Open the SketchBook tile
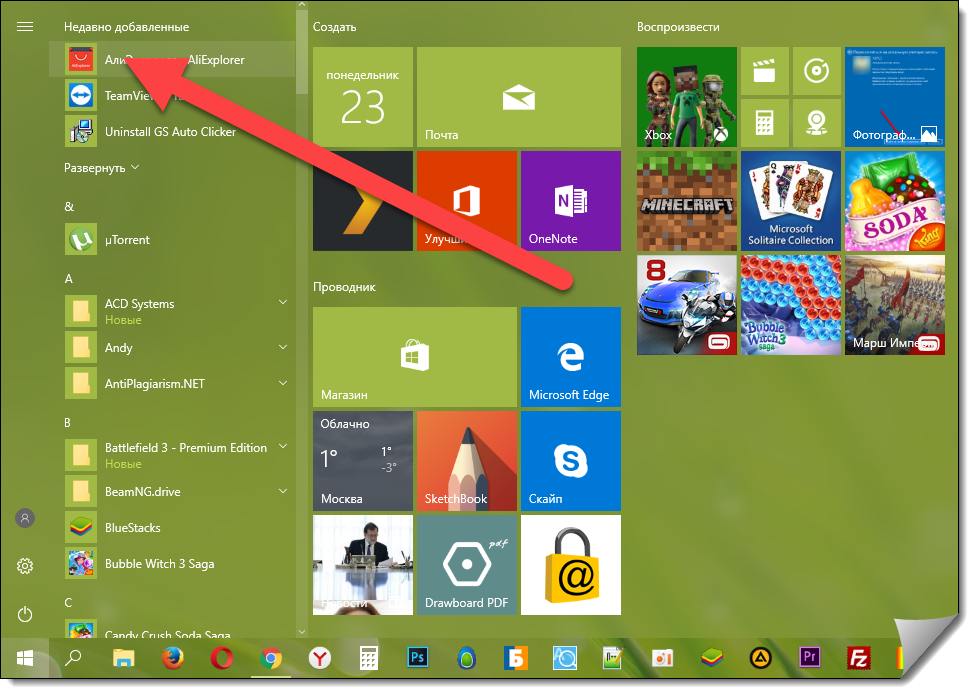The height and width of the screenshot is (694, 974). tap(466, 460)
